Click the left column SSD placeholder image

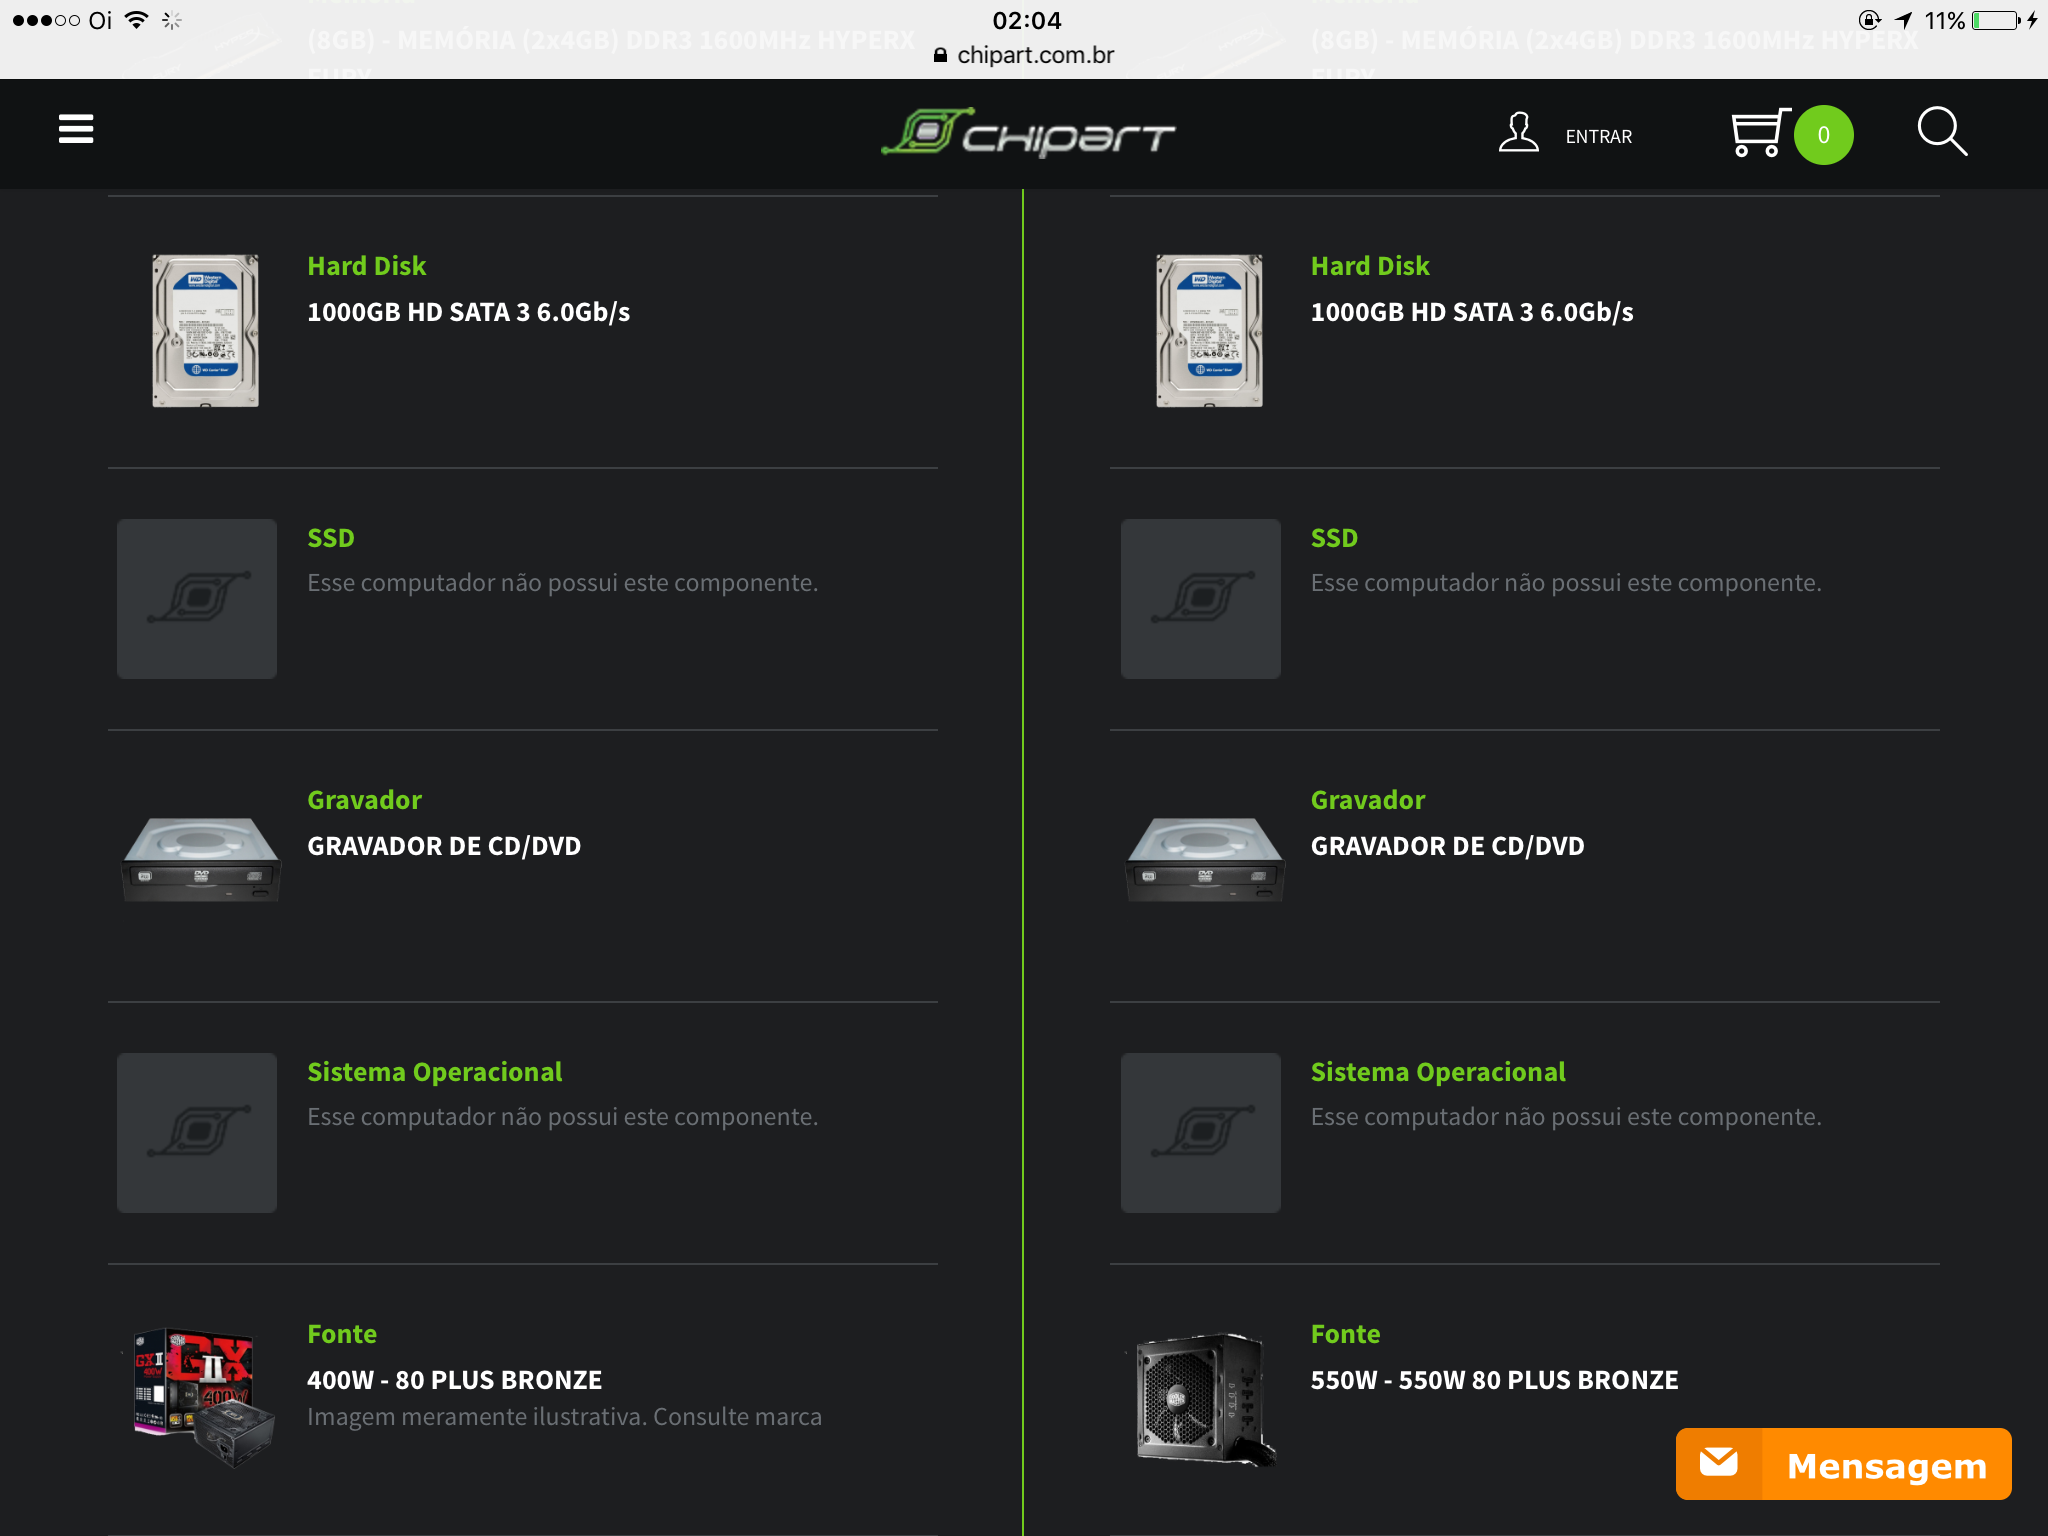click(x=197, y=599)
